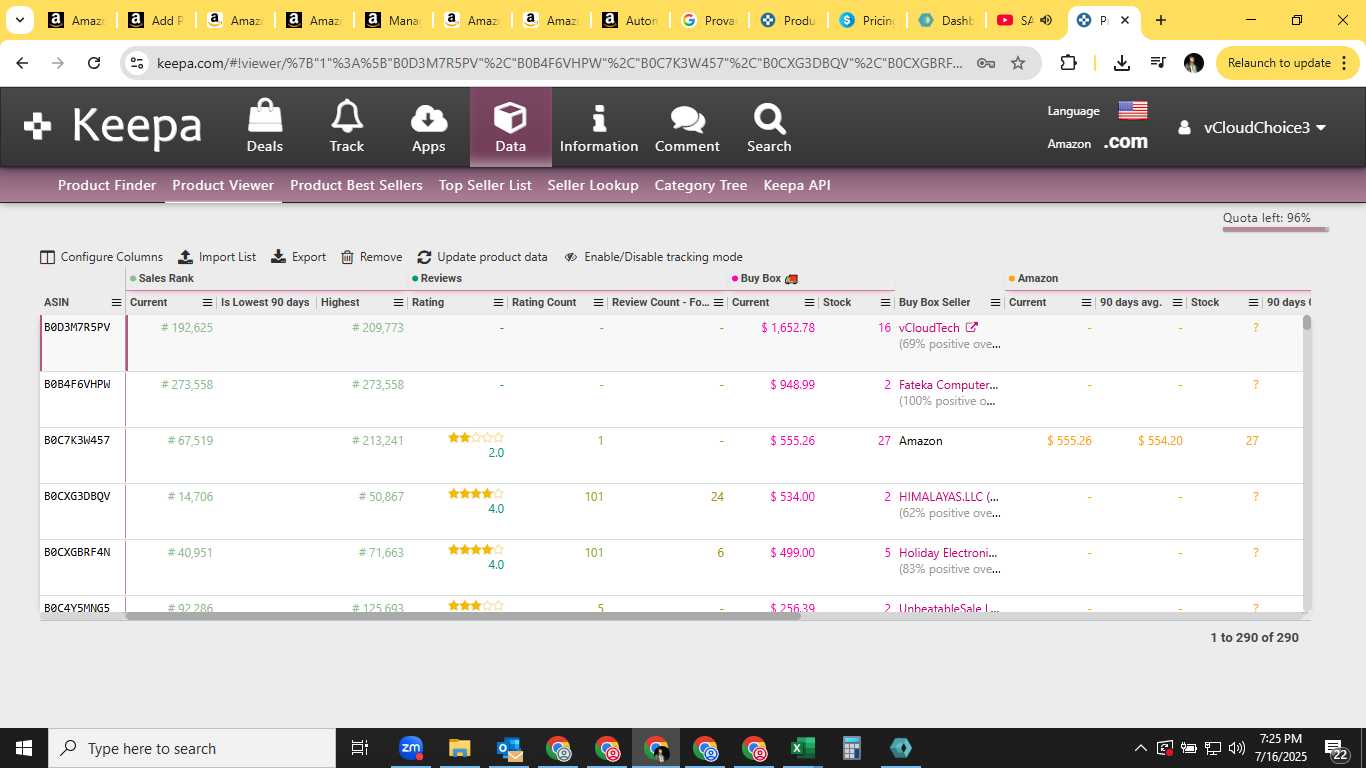Image resolution: width=1366 pixels, height=768 pixels.
Task: Open Product Best Sellers tab
Action: [356, 185]
